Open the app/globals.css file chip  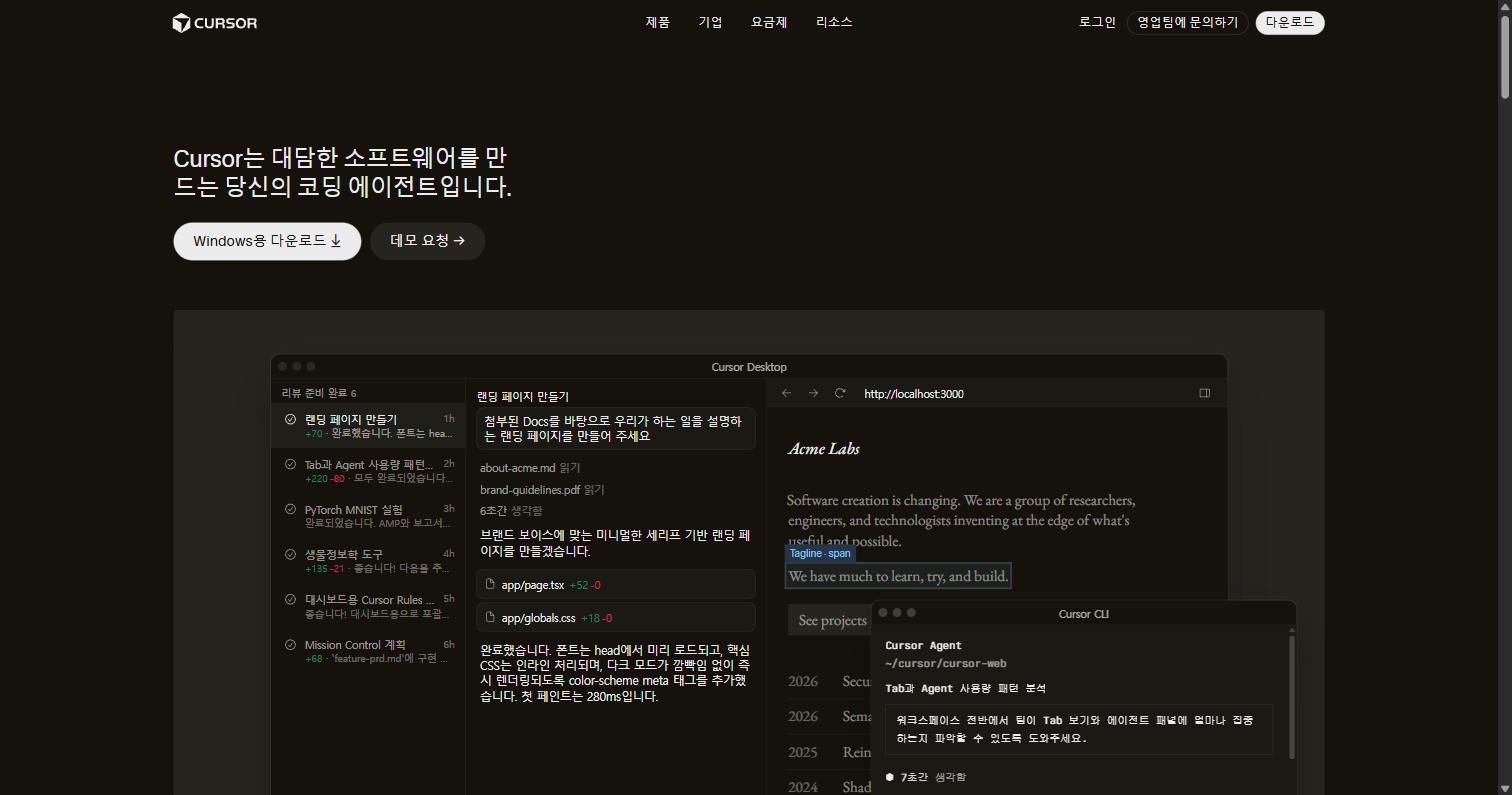coord(616,618)
